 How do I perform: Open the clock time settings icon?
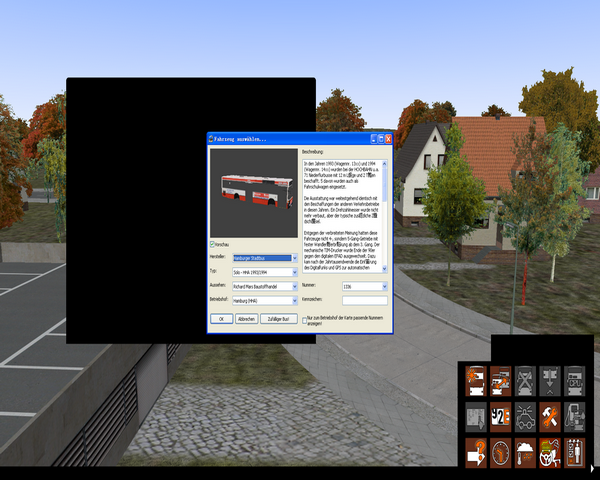(x=500, y=453)
